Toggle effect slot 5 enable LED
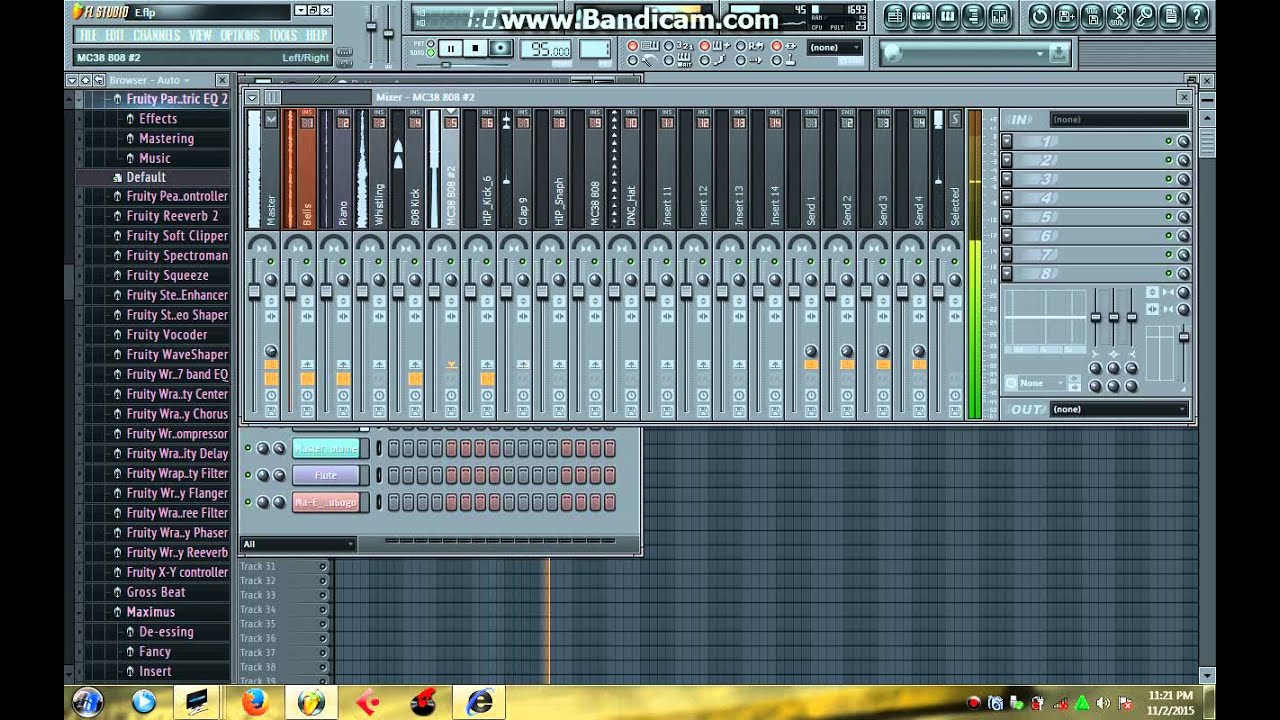The image size is (1280, 720). click(1168, 217)
